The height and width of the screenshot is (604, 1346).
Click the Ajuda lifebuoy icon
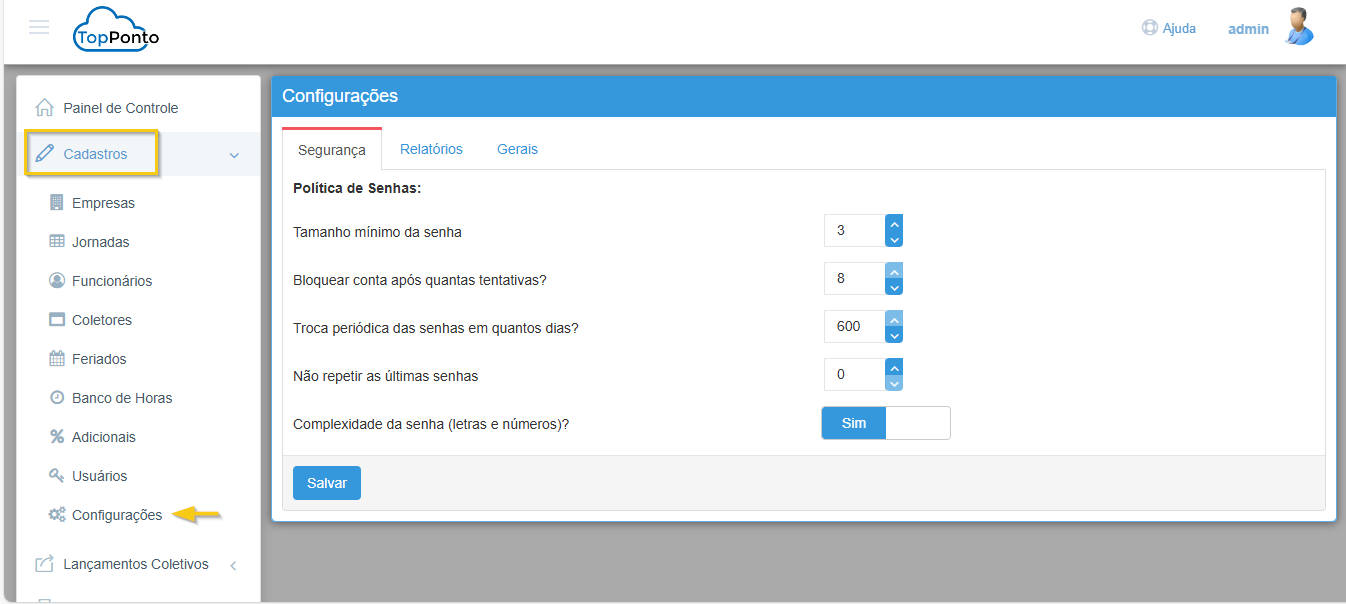point(1149,28)
